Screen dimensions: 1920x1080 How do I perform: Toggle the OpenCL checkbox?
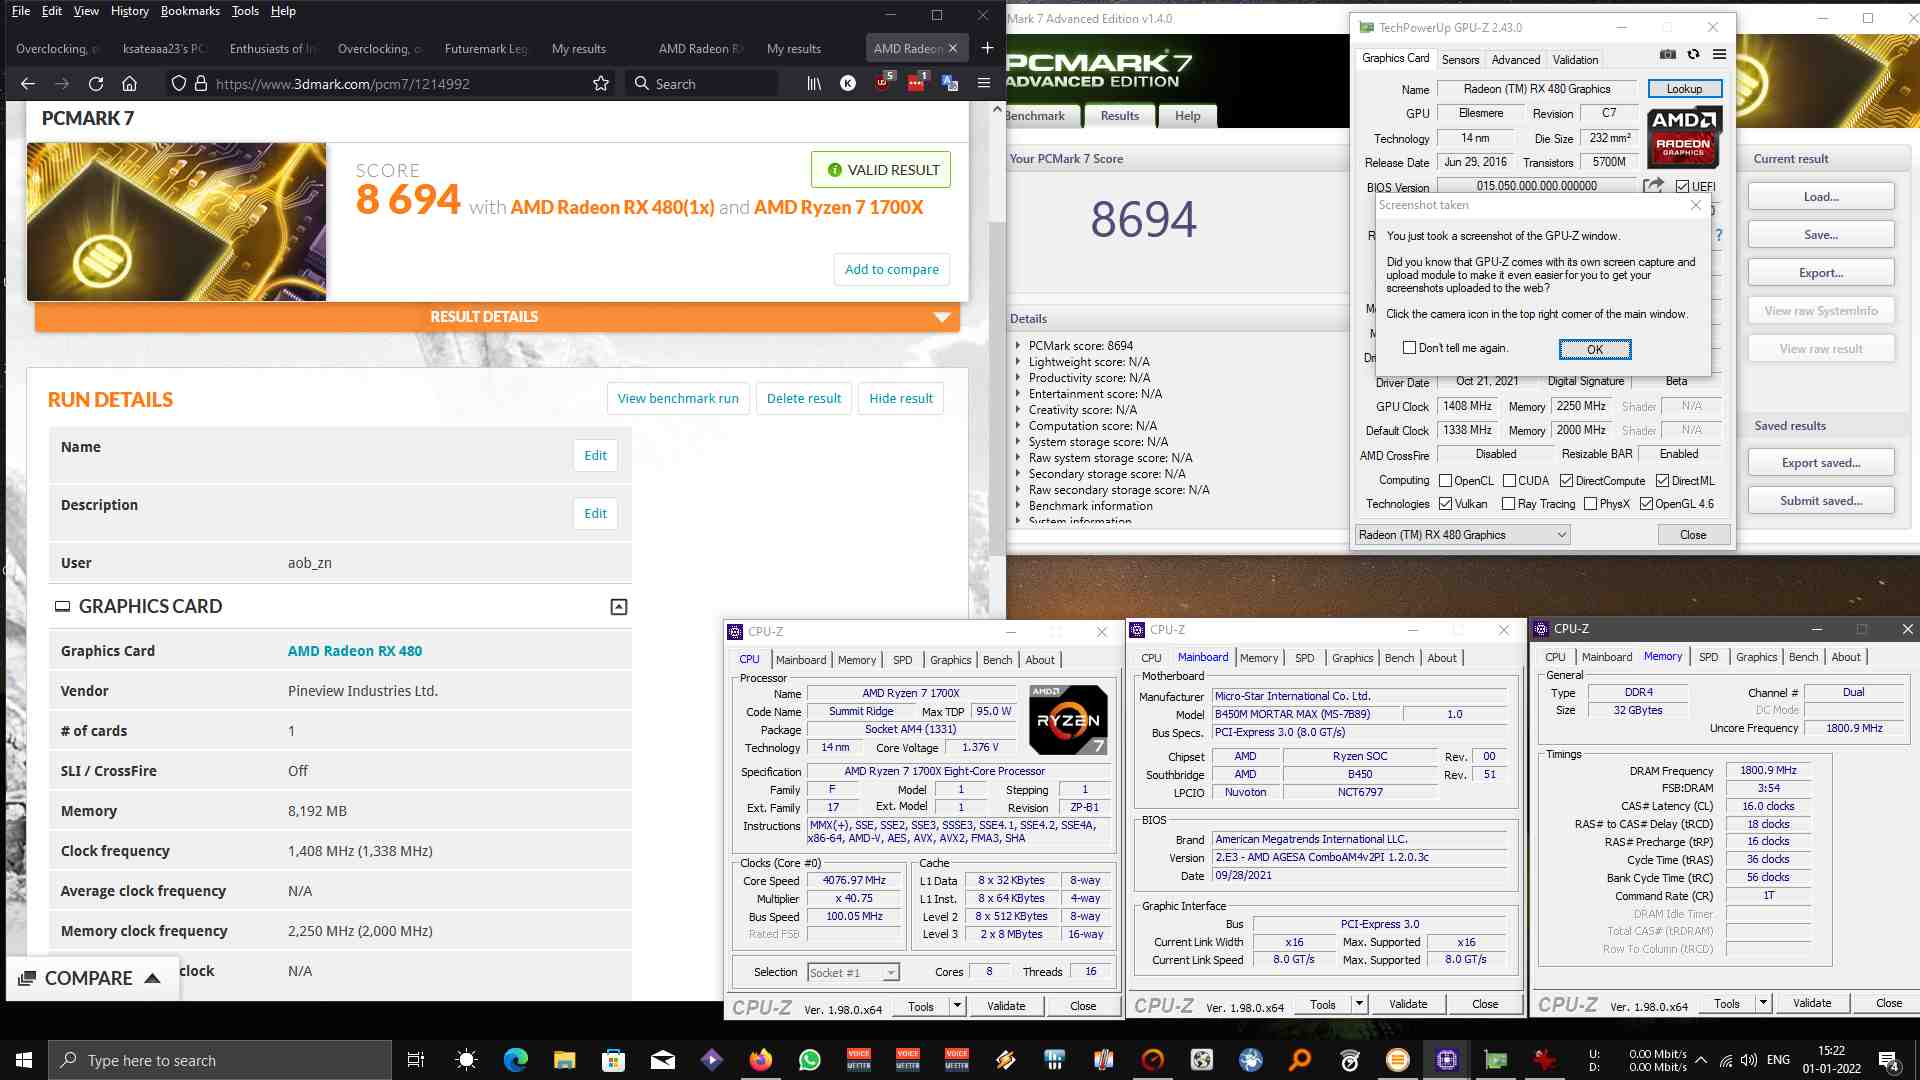click(x=1445, y=481)
